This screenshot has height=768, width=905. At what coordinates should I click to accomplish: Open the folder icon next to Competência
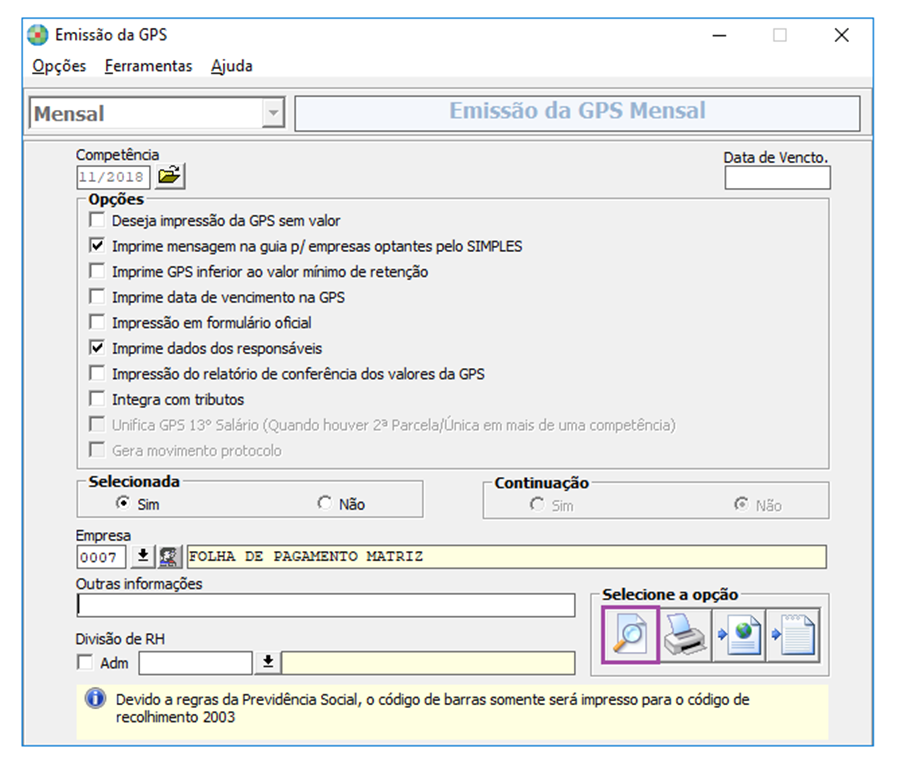coord(169,175)
